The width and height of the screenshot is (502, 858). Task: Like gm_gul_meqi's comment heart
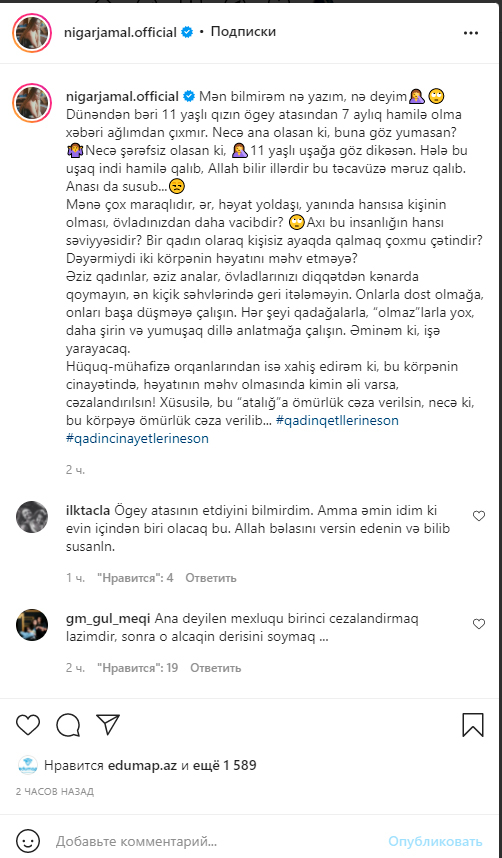tap(479, 624)
